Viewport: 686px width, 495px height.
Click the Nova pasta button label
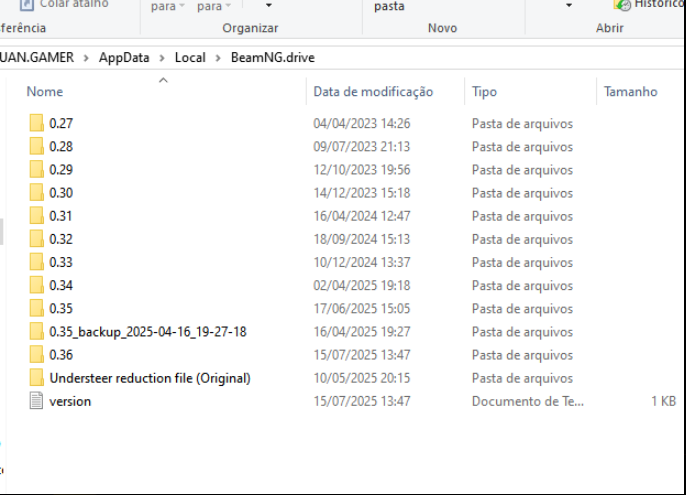pyautogui.click(x=389, y=6)
